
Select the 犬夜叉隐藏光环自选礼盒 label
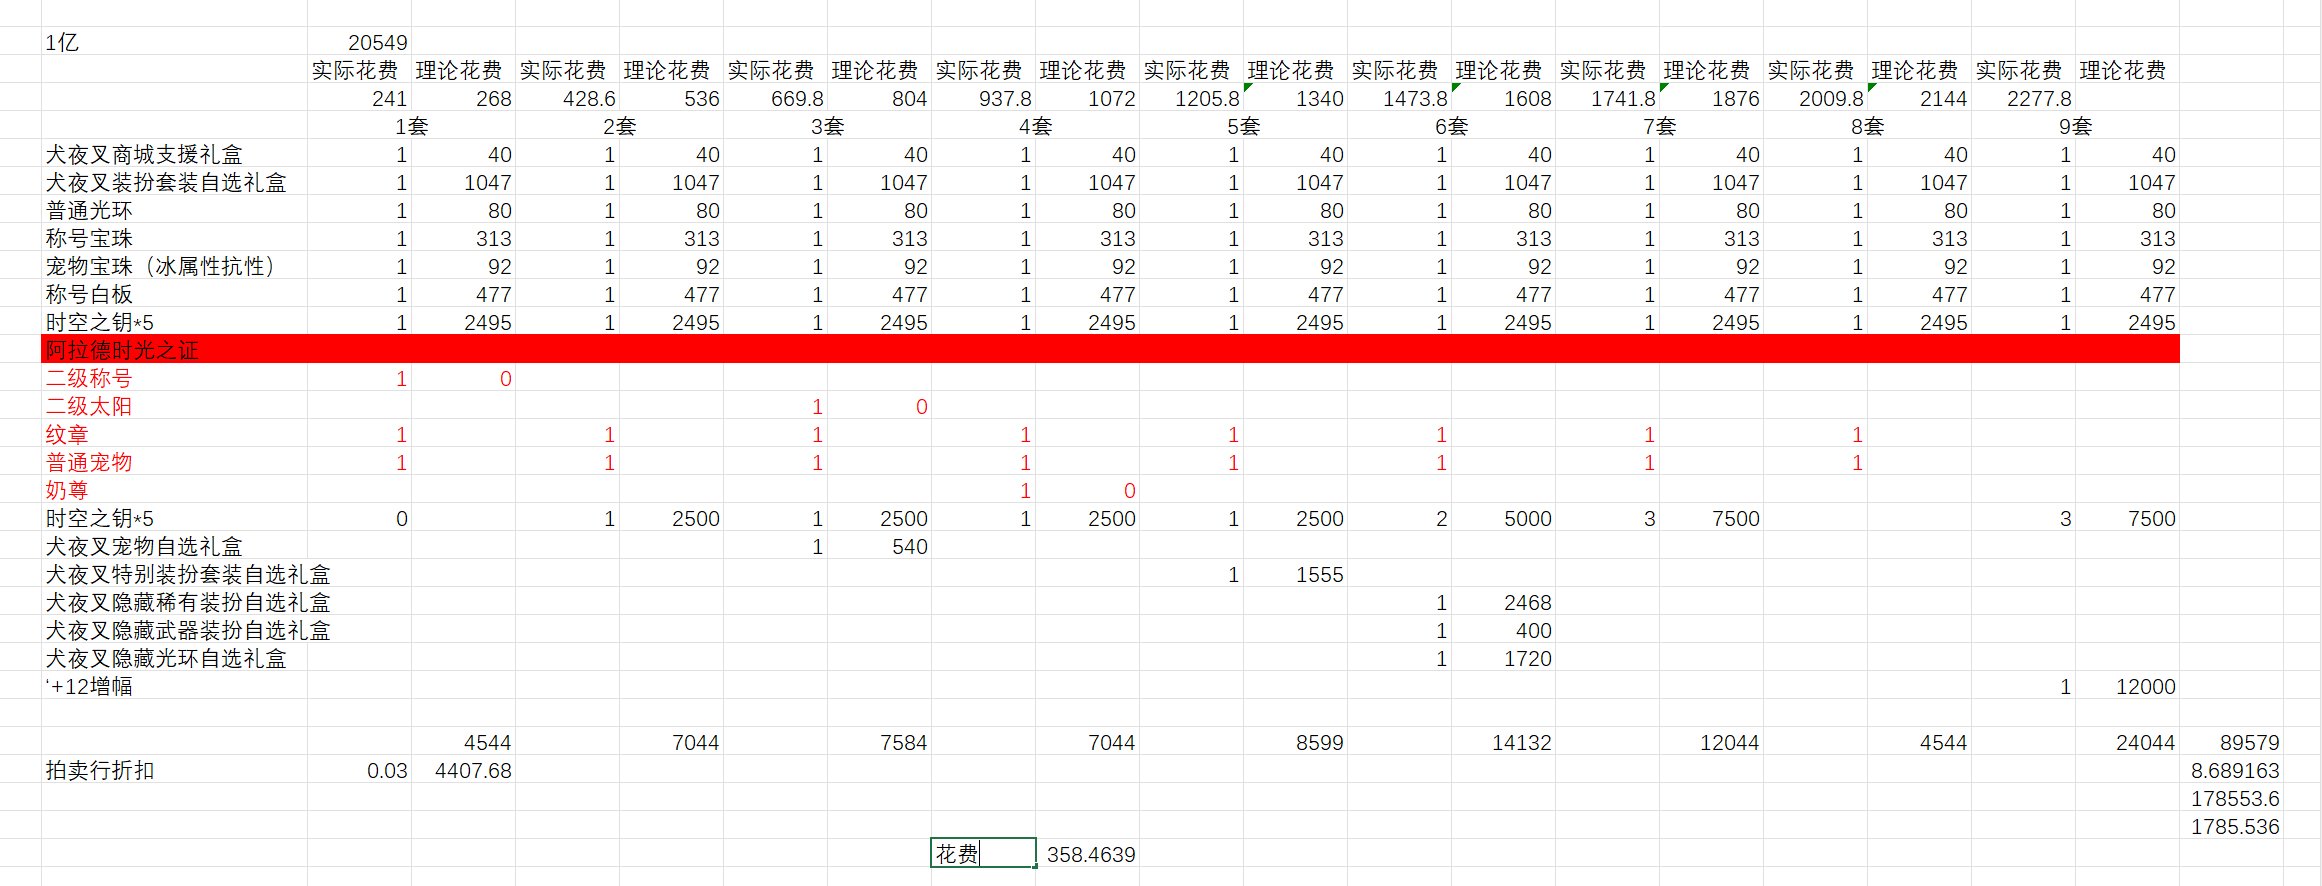174,659
